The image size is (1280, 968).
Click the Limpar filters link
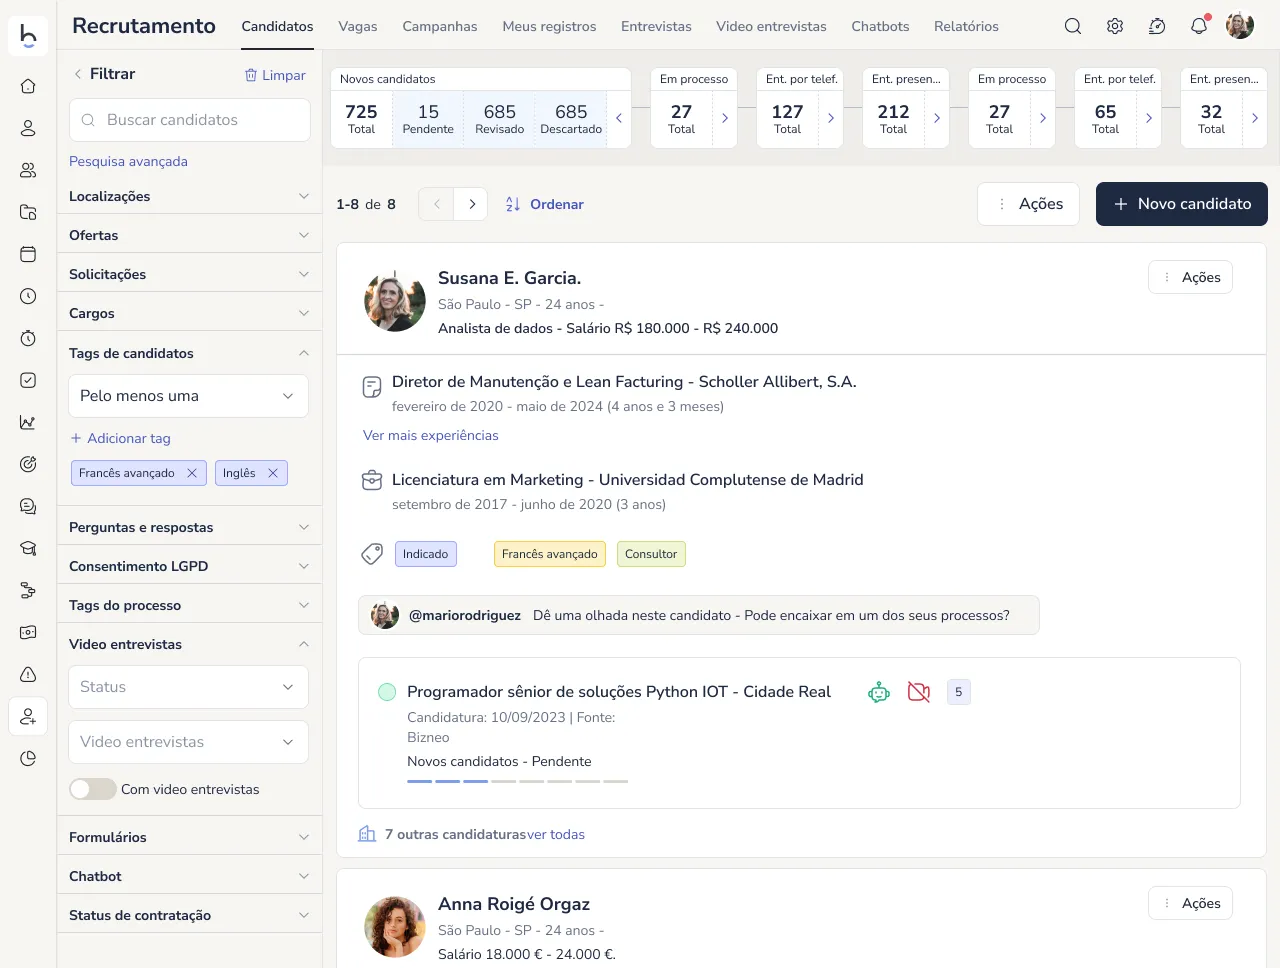(275, 75)
